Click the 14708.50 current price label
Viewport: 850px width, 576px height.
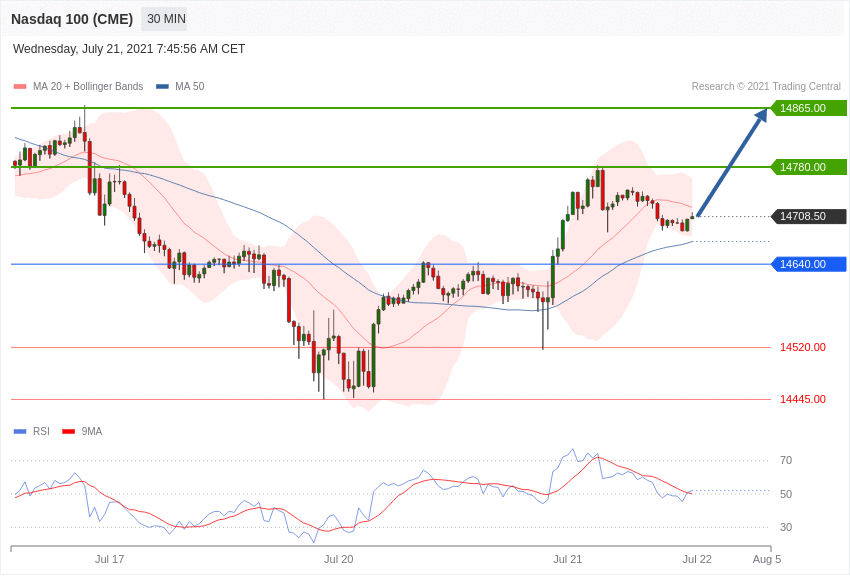click(x=808, y=216)
